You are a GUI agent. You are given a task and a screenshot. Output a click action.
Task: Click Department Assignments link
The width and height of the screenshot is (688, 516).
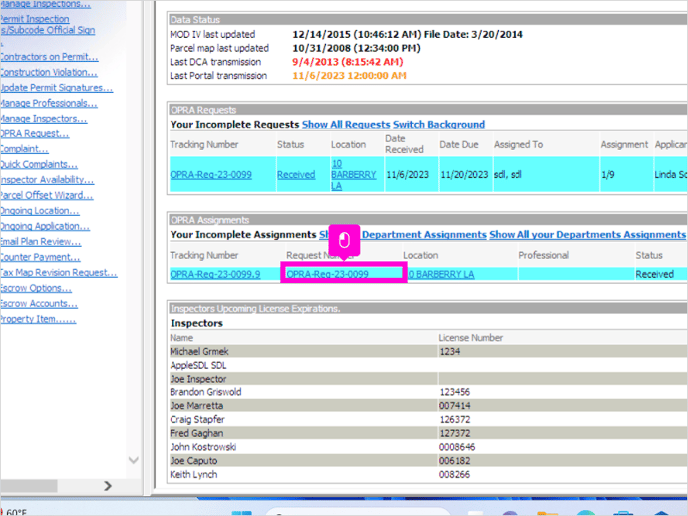pos(424,235)
